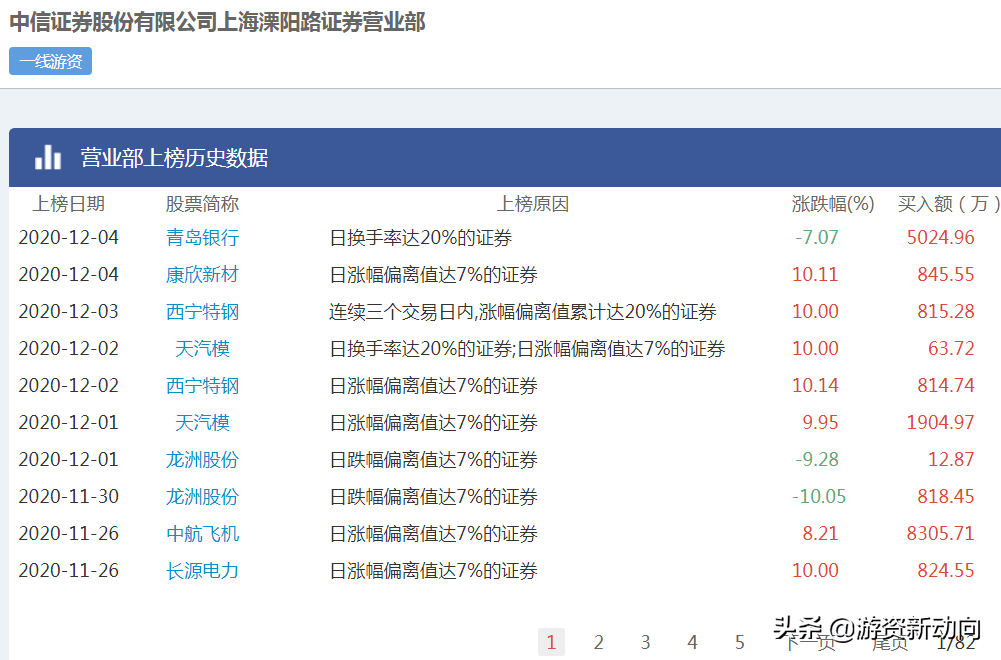The height and width of the screenshot is (660, 1001).
Task: Click the reason text for 西宁特钢 on 2020-12-03
Action: 523,311
